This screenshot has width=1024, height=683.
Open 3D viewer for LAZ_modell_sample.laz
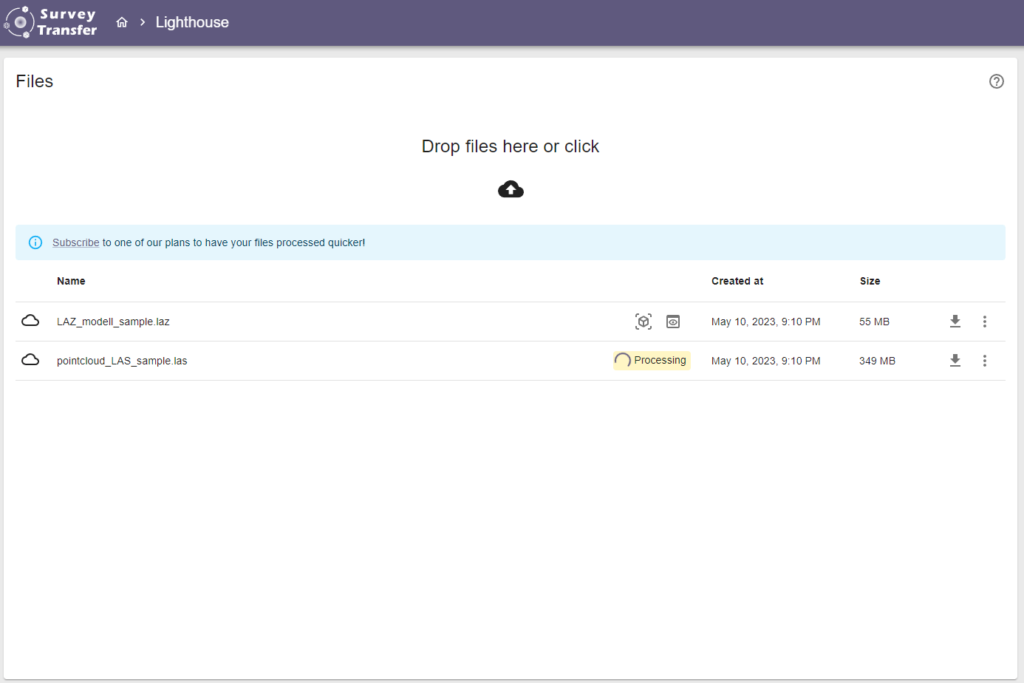(x=643, y=321)
